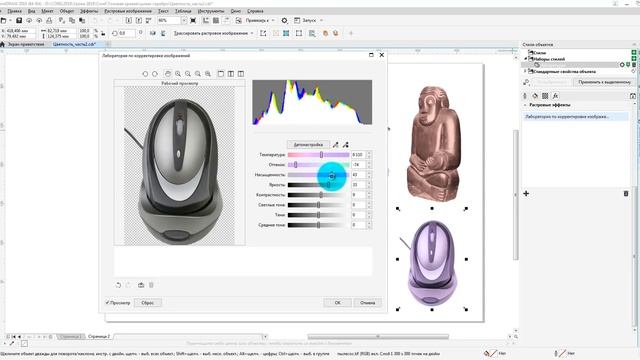The width and height of the screenshot is (640, 360).
Task: Open the Правка menu
Action: click(x=14, y=11)
